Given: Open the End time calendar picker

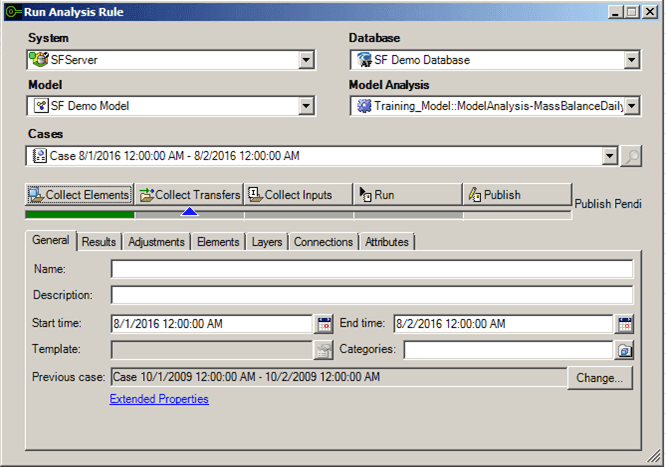Looking at the screenshot, I should coord(625,324).
